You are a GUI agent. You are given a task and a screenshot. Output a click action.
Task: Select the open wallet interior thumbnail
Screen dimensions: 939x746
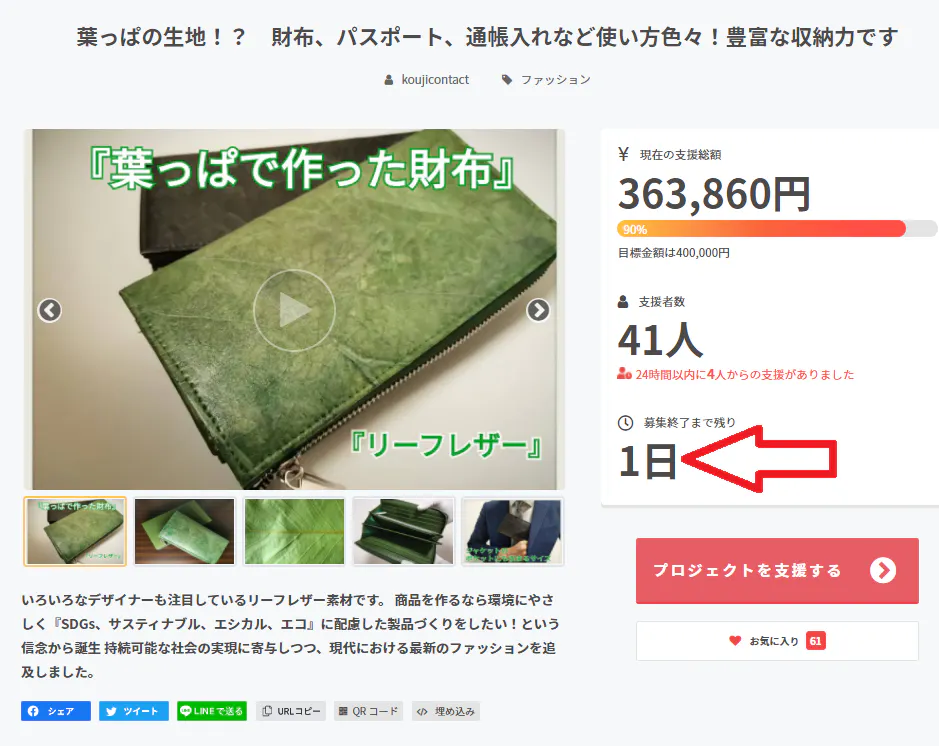[x=404, y=531]
